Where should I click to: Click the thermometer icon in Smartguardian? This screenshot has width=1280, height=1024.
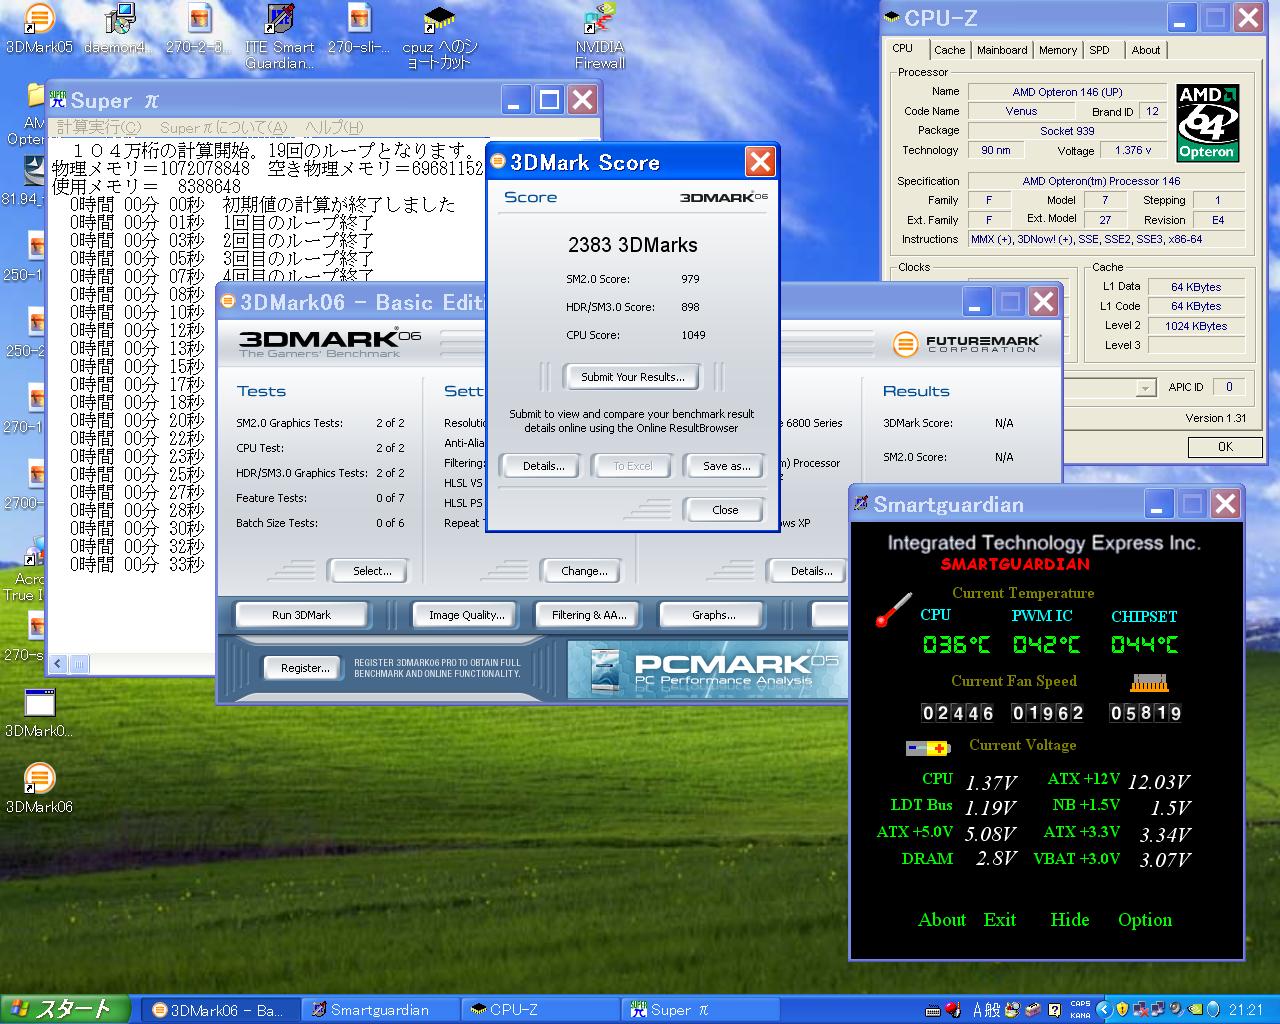pos(893,610)
